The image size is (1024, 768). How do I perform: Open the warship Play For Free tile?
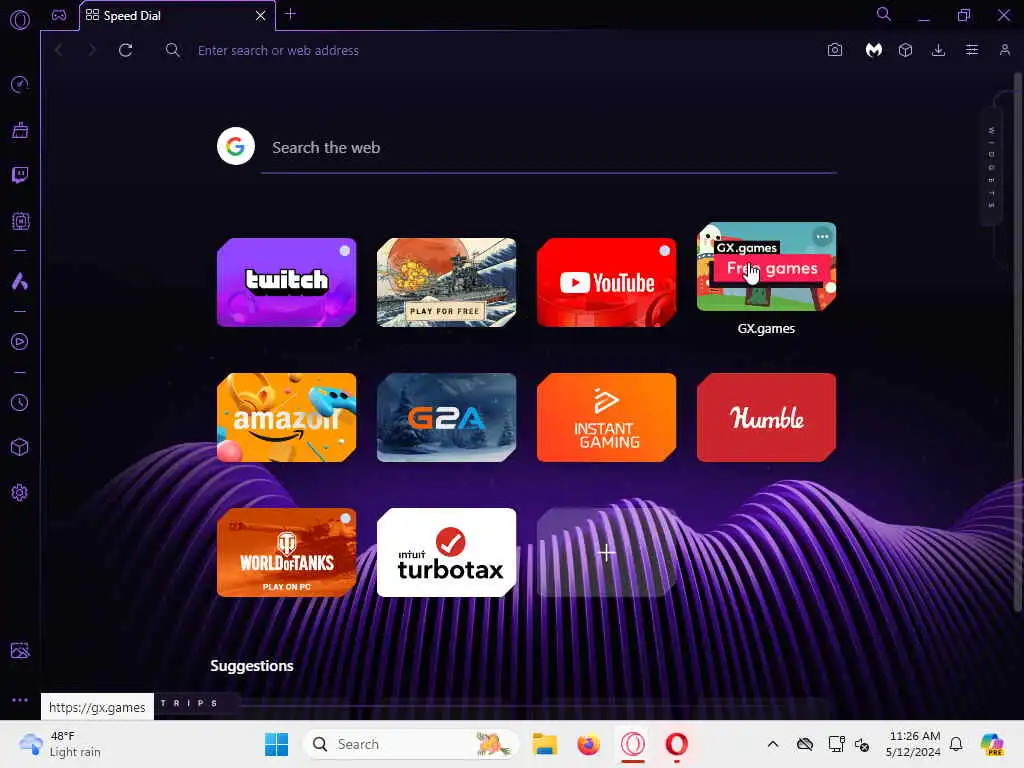447,282
